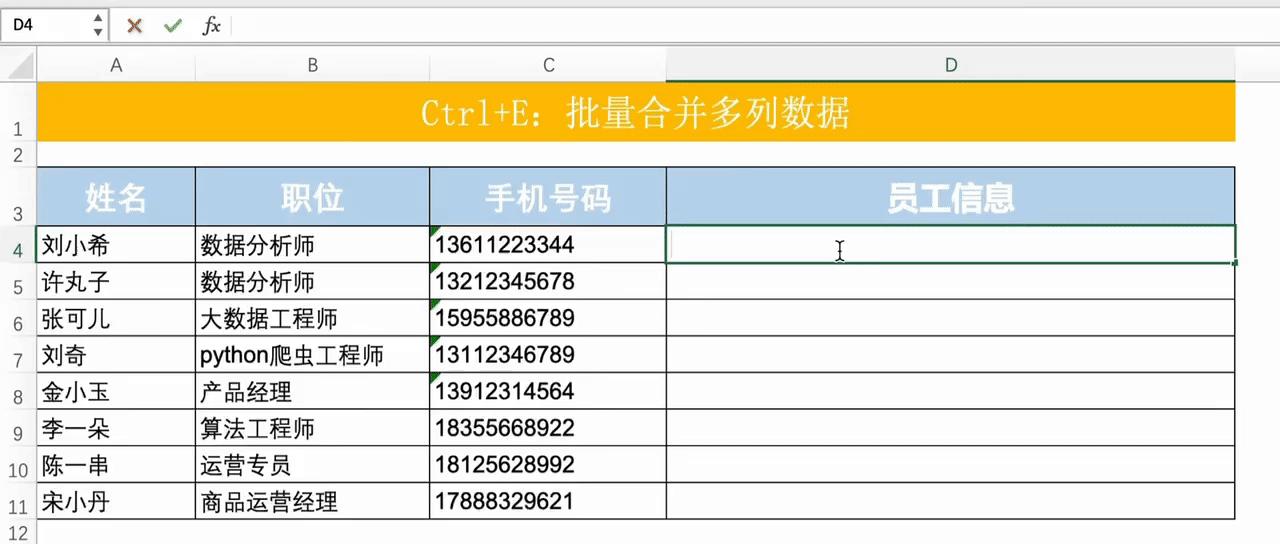Image resolution: width=1280 pixels, height=544 pixels.
Task: Select the cell containing 刘奇
Action: coord(116,355)
